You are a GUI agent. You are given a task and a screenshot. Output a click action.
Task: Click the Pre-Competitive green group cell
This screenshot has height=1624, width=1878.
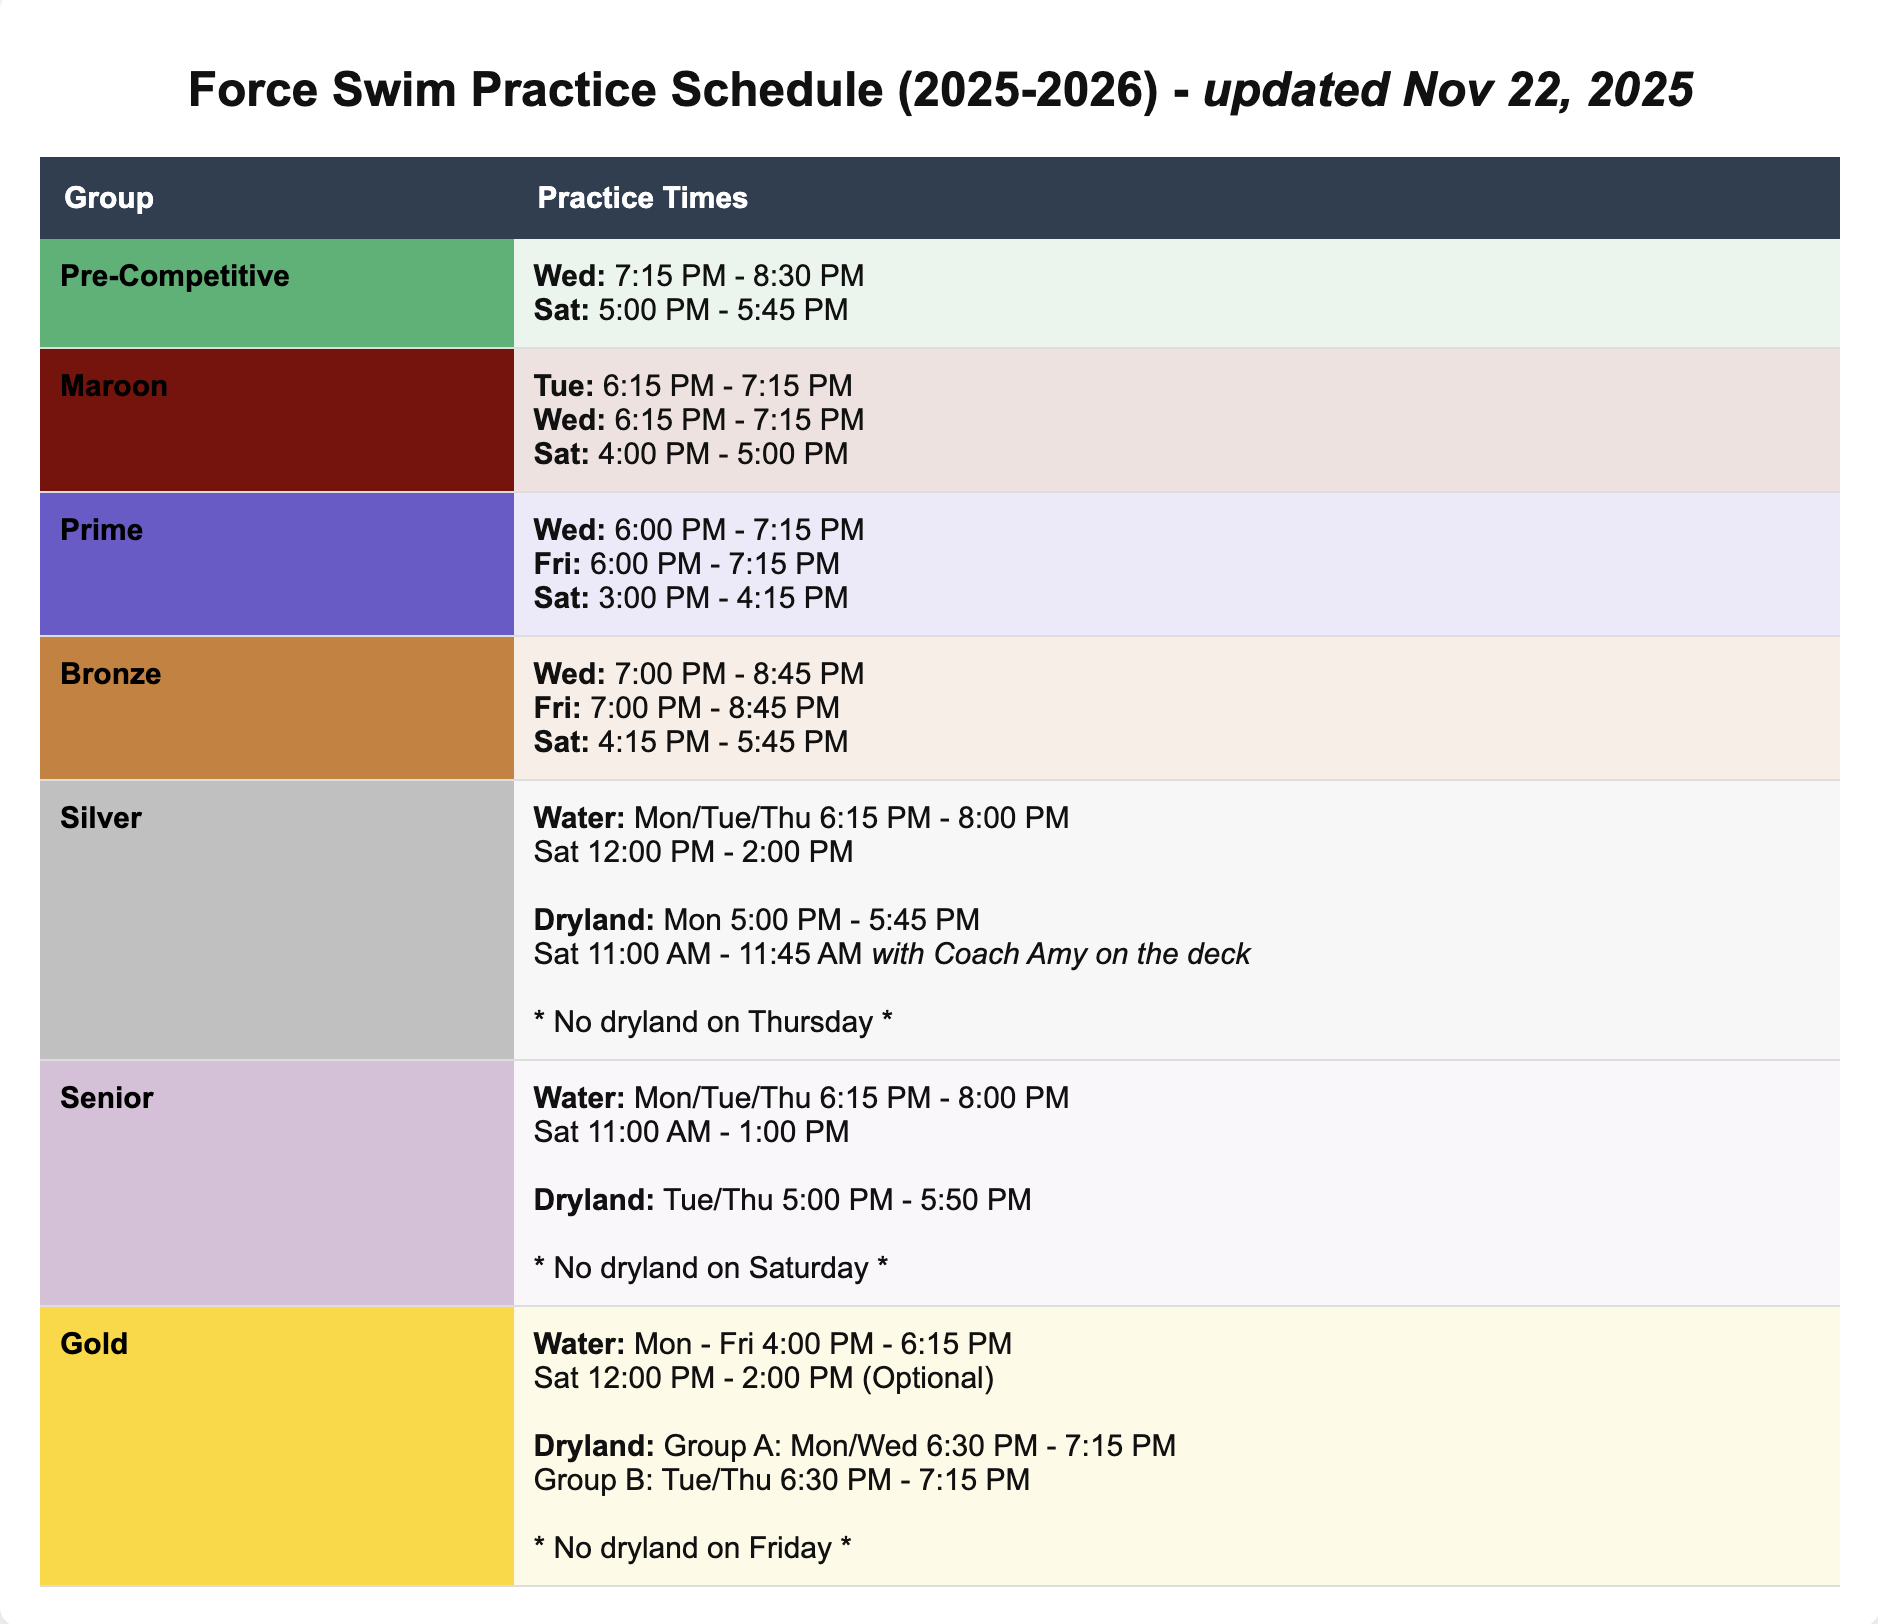tap(276, 293)
